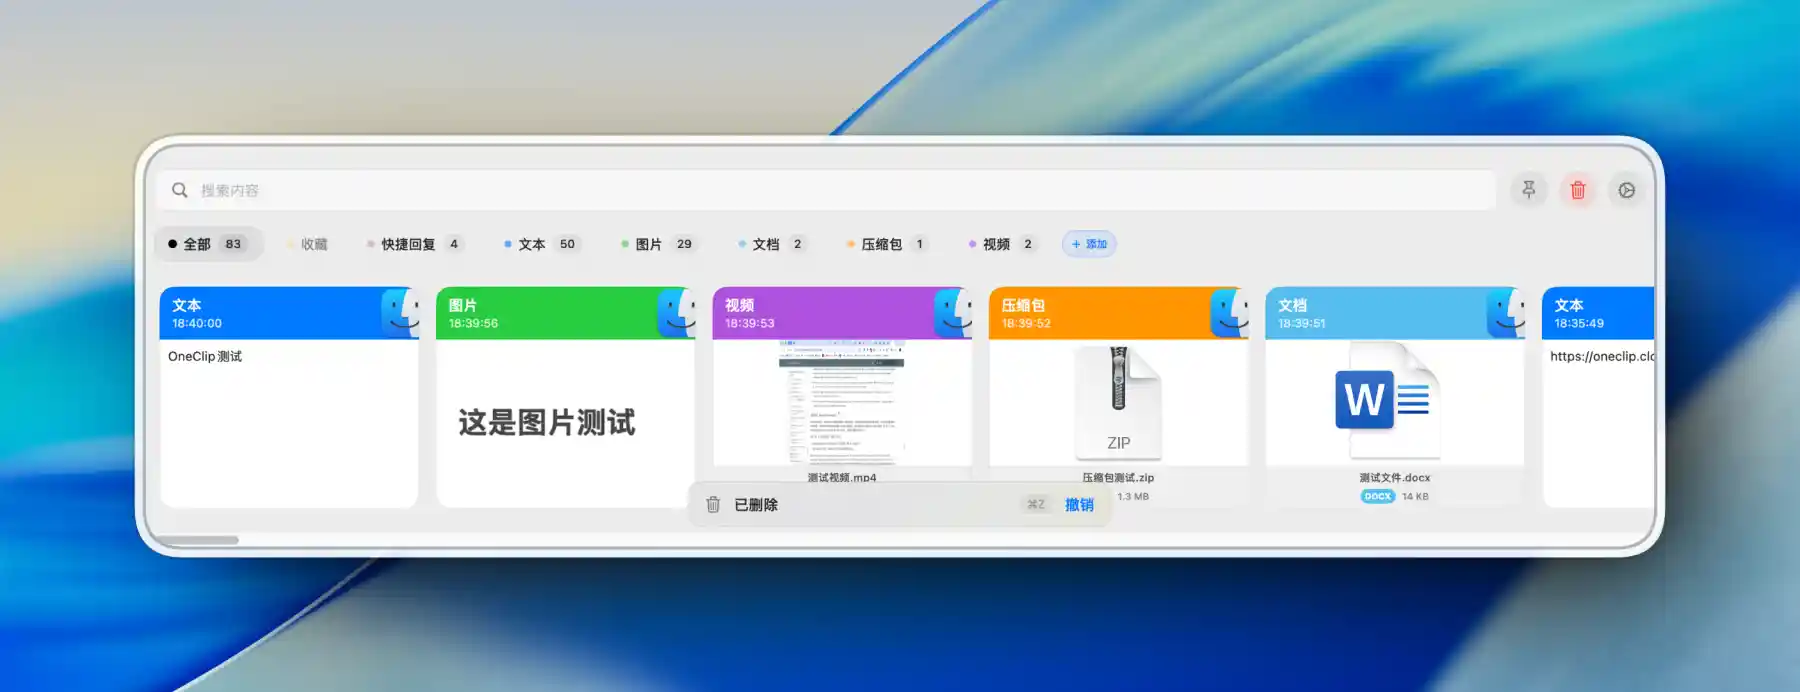This screenshot has width=1800, height=692.
Task: Click the Word document icon
Action: tap(1384, 400)
